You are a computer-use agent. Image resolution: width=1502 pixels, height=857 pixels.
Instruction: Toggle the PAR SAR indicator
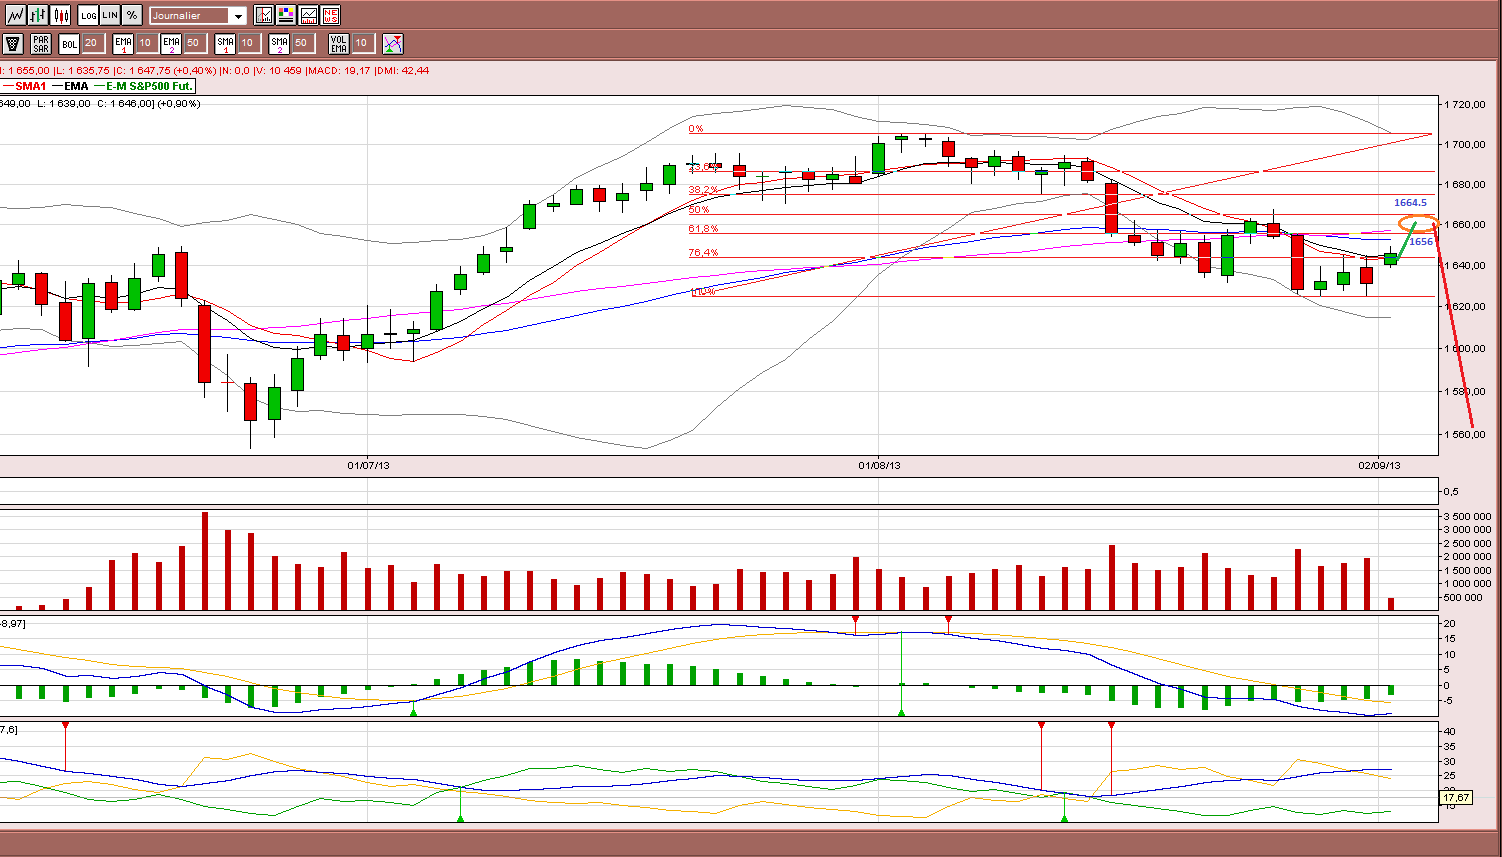(41, 43)
